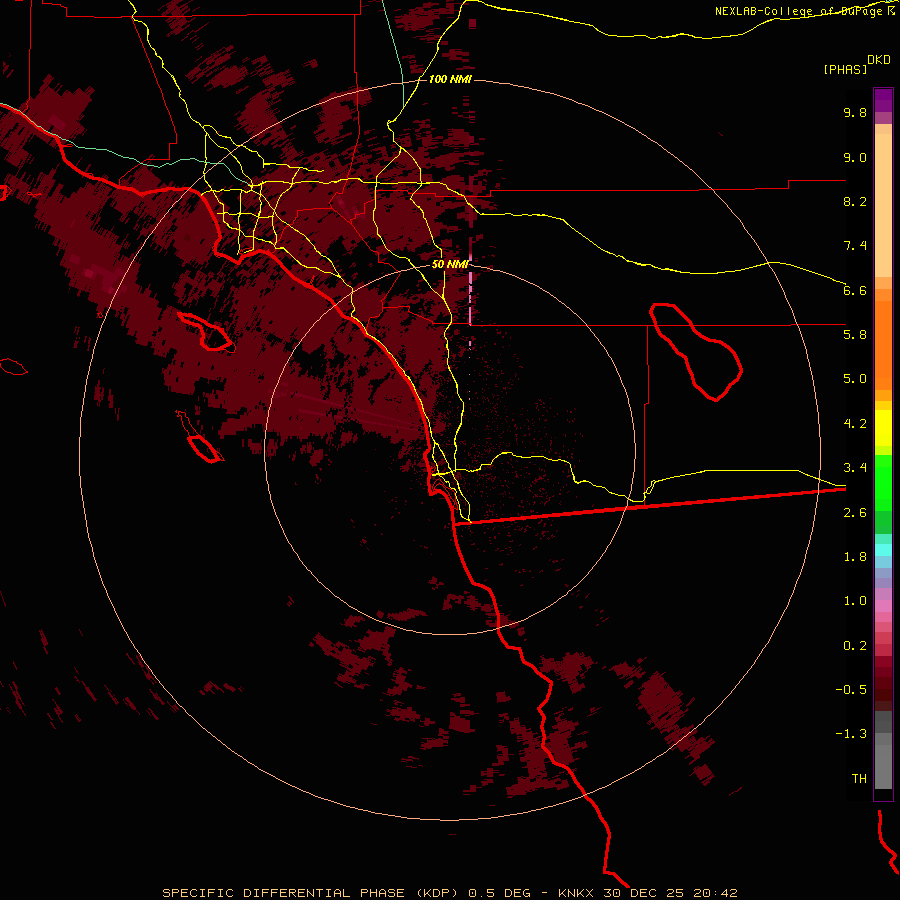Click the Santa Catalina Island outline
This screenshot has height=900, width=900.
(x=205, y=331)
